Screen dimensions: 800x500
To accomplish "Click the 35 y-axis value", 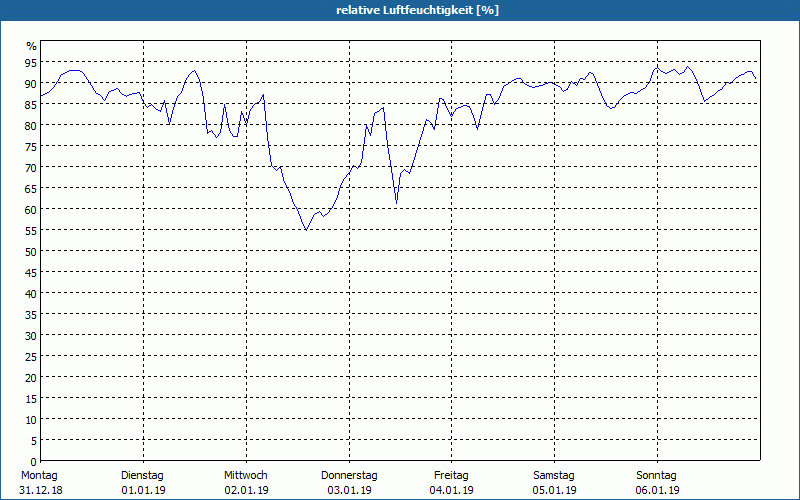I will tap(31, 315).
